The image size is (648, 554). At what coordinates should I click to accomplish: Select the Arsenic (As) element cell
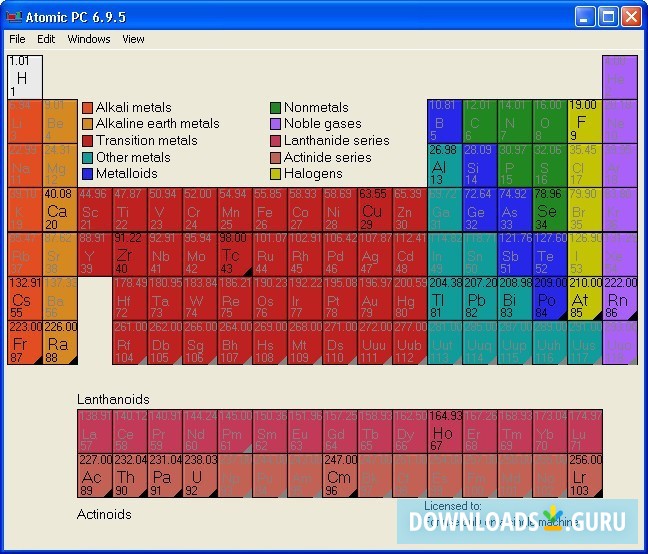pyautogui.click(x=515, y=210)
